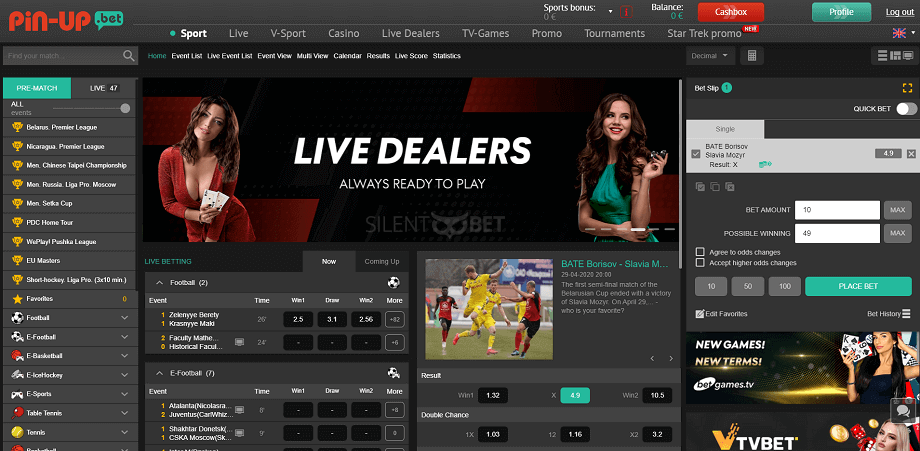Screen dimensions: 920x451
Task: Click the Find your match search field
Action: pyautogui.click(x=63, y=56)
